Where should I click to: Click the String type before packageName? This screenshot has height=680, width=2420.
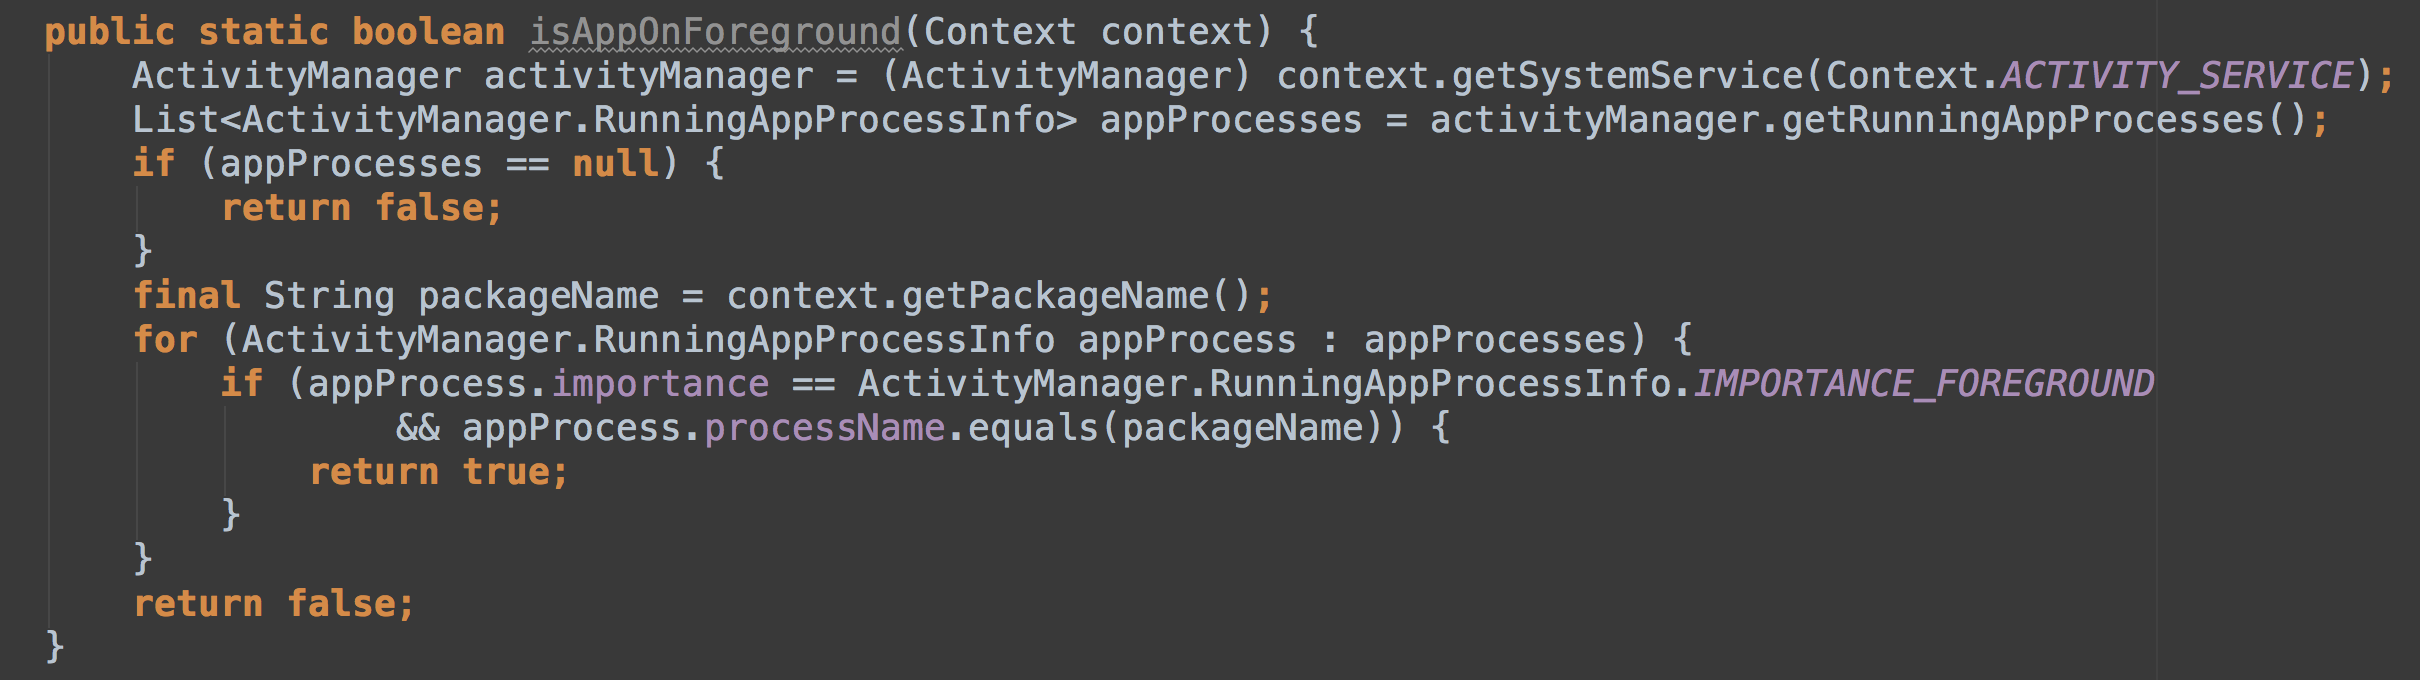coord(329,296)
